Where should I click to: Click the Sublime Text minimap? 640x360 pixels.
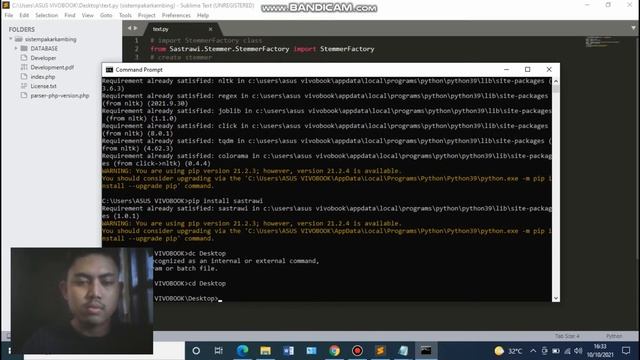[x=603, y=41]
